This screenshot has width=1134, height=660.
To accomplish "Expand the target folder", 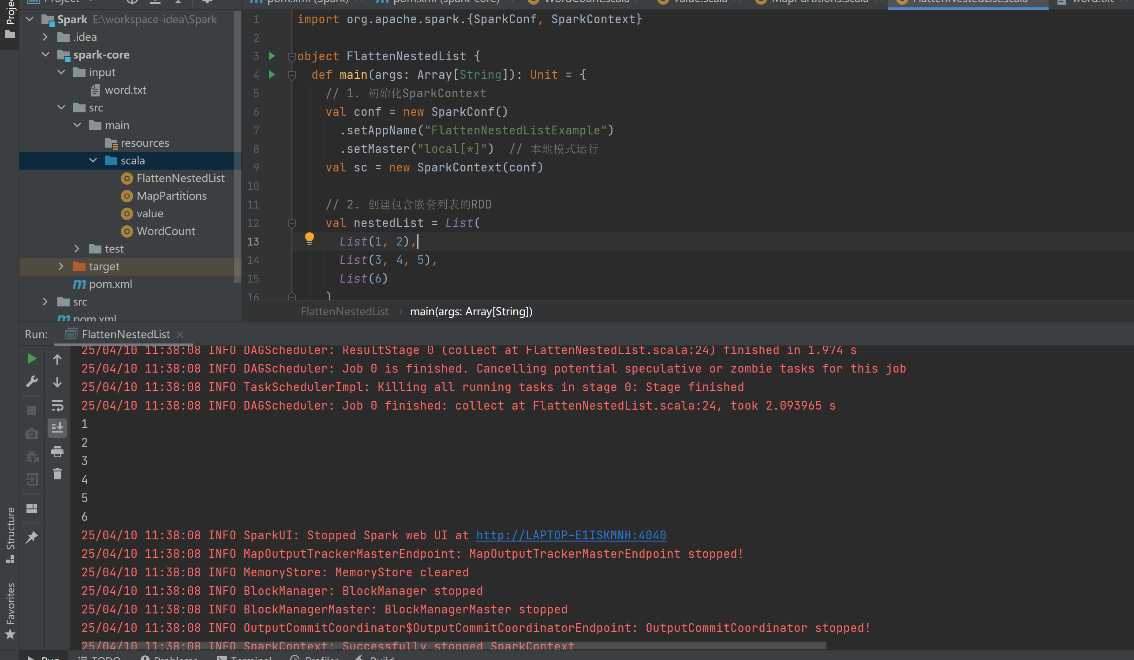I will click(x=61, y=267).
